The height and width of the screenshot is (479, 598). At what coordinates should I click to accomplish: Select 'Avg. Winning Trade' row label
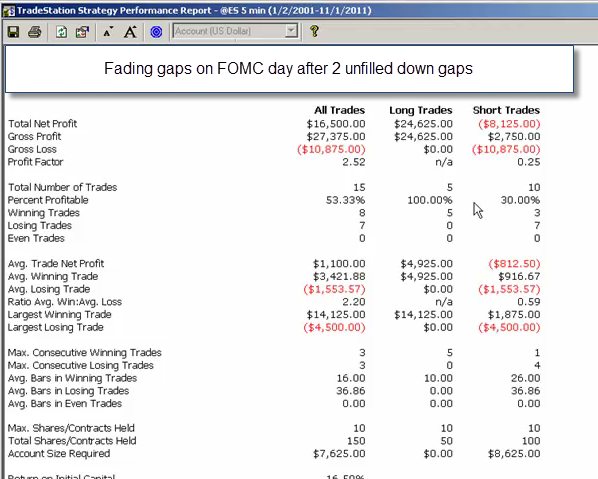point(53,276)
